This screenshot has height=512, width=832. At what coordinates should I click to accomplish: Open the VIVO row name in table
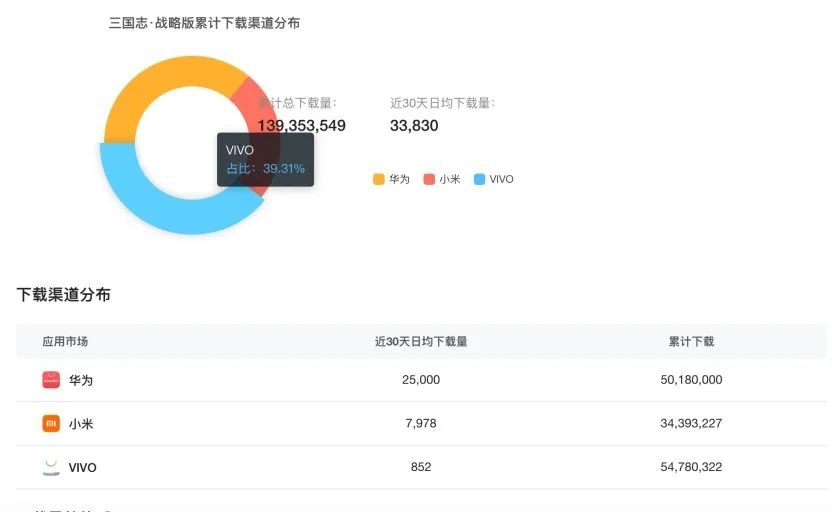click(83, 467)
